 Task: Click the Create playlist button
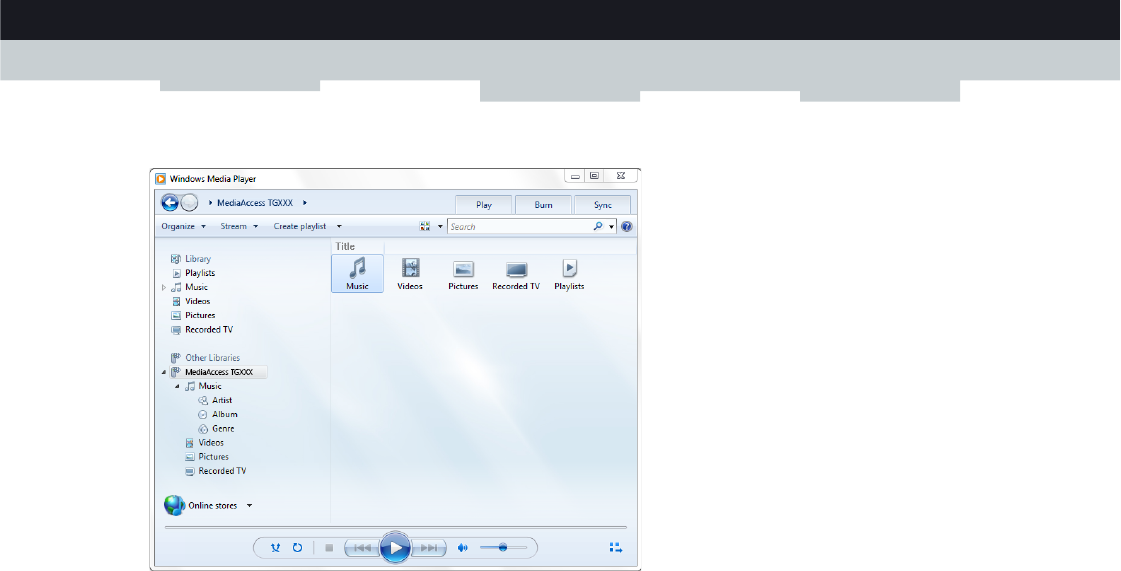(300, 227)
